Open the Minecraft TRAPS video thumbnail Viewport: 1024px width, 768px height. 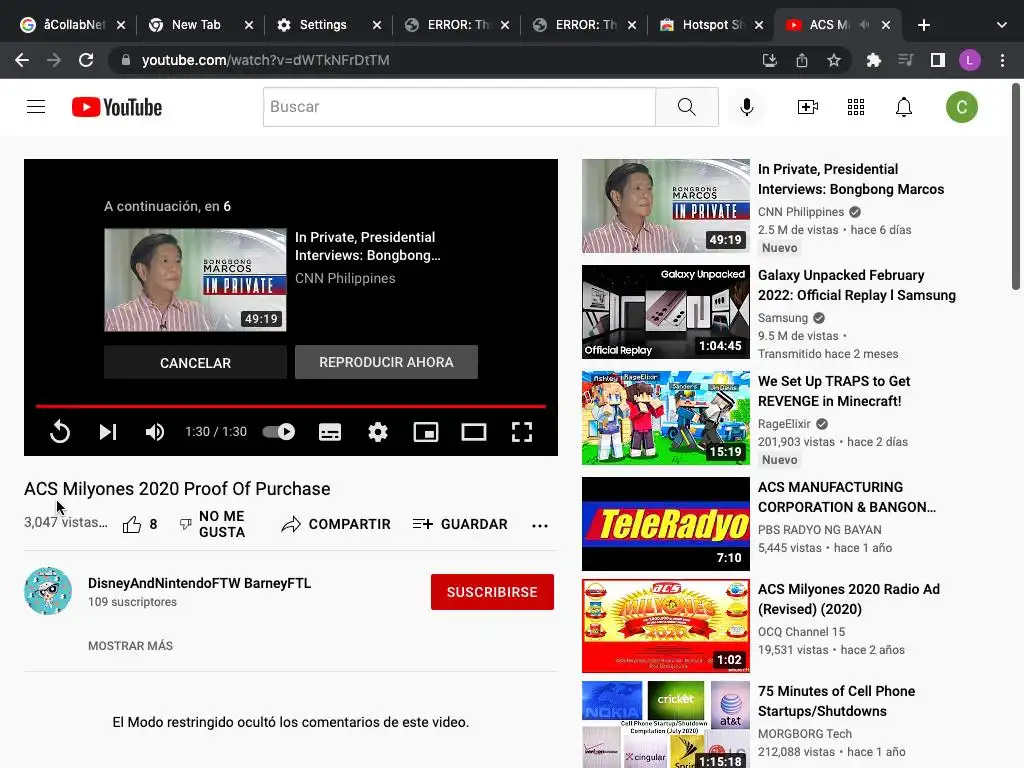[665, 418]
